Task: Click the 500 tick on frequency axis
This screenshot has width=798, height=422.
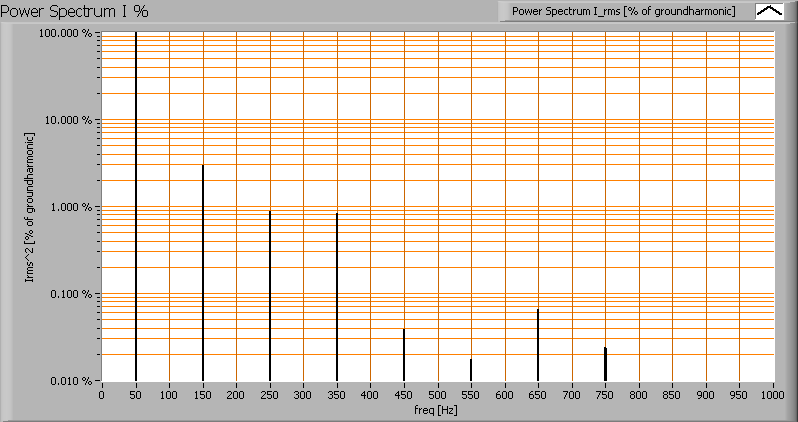Action: 437,394
